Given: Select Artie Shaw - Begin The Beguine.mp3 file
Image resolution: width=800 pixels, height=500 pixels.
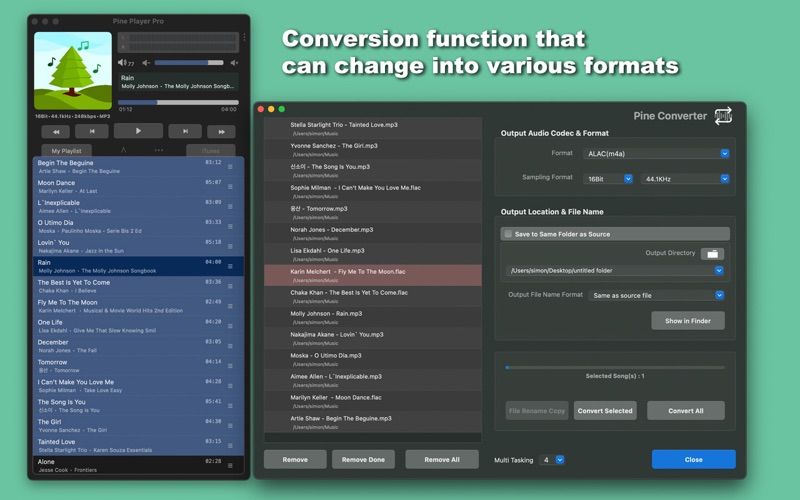Looking at the screenshot, I should (372, 422).
